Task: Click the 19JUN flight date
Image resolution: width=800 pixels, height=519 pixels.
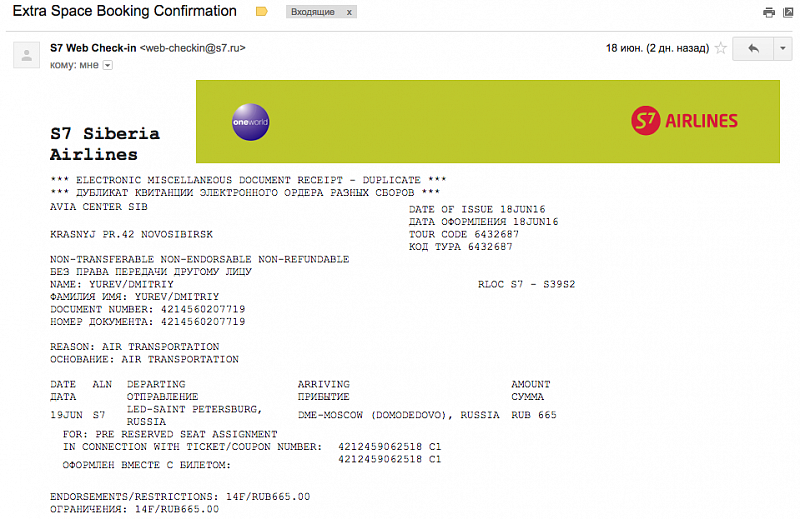Action: pyautogui.click(x=66, y=415)
